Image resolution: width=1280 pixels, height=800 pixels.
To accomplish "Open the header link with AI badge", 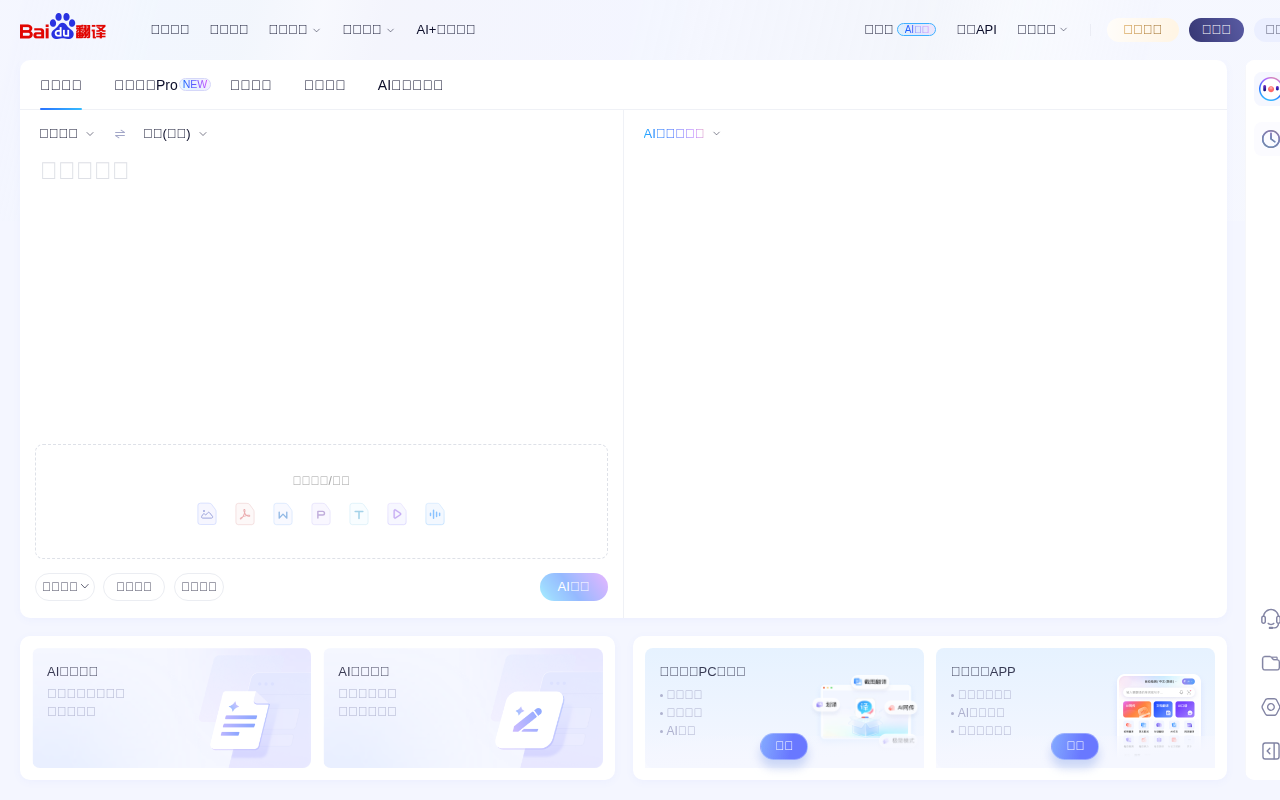I will [x=900, y=29].
